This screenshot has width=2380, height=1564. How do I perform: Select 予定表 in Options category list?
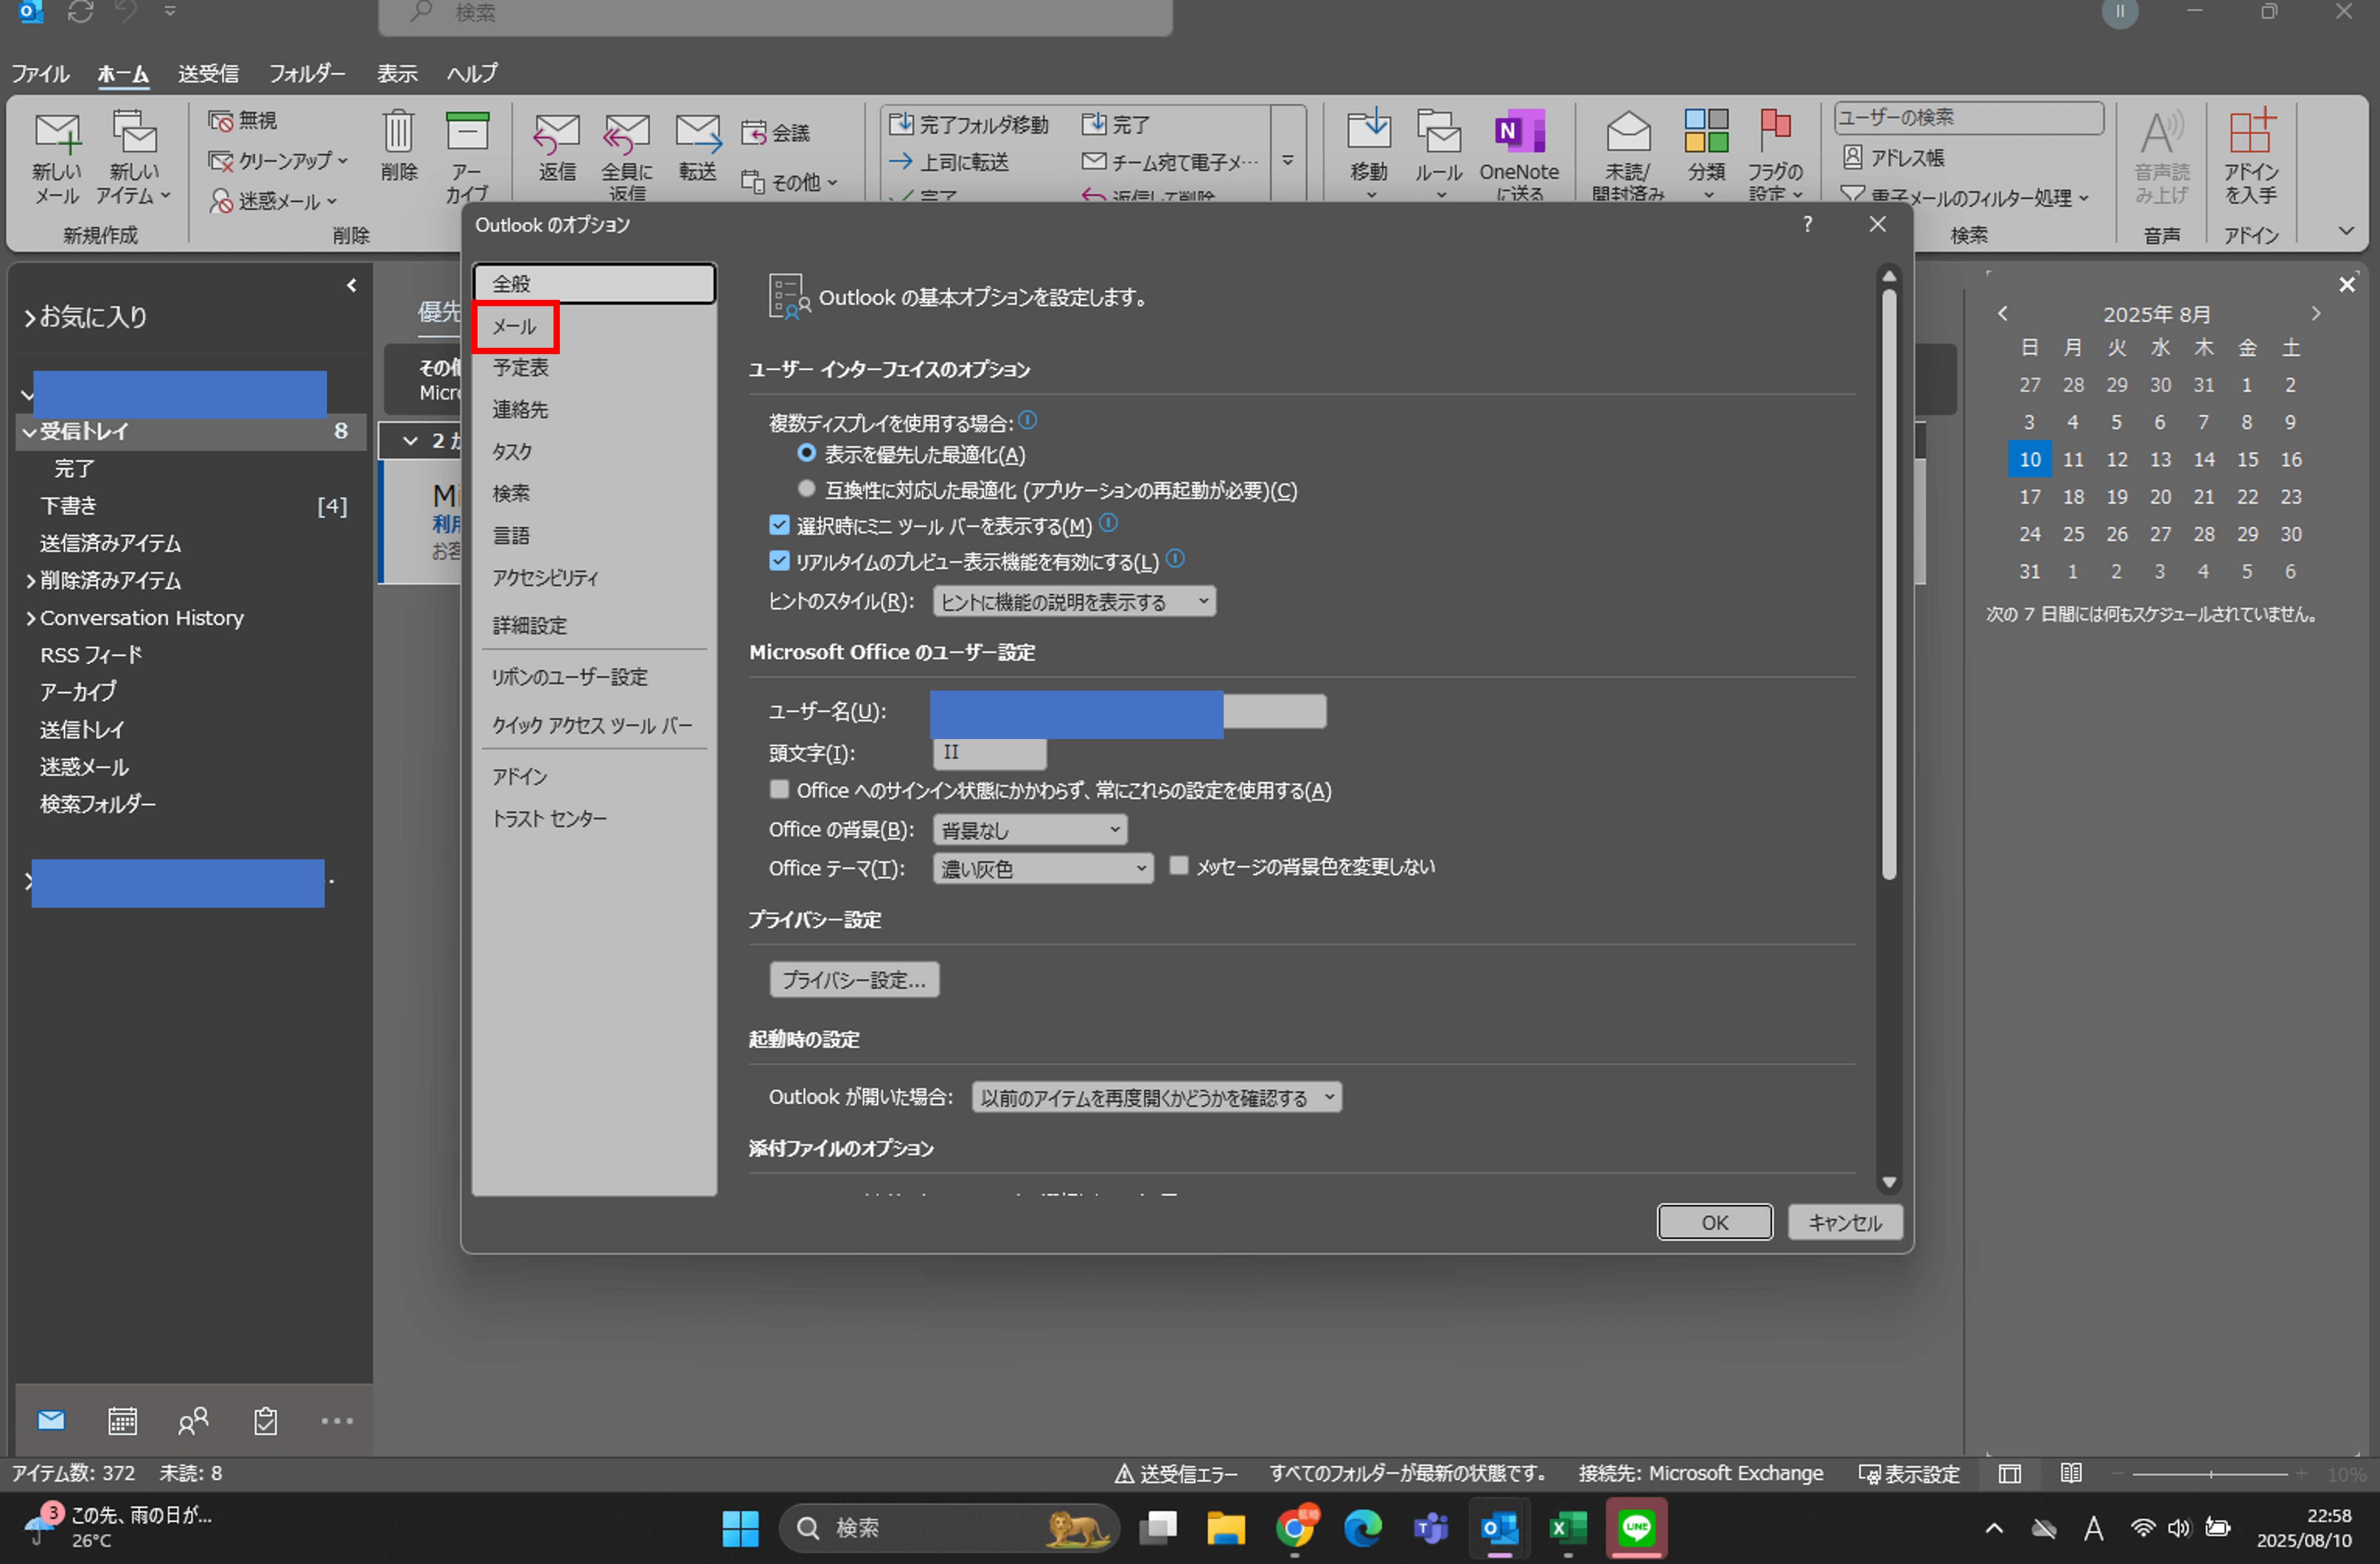pos(594,368)
